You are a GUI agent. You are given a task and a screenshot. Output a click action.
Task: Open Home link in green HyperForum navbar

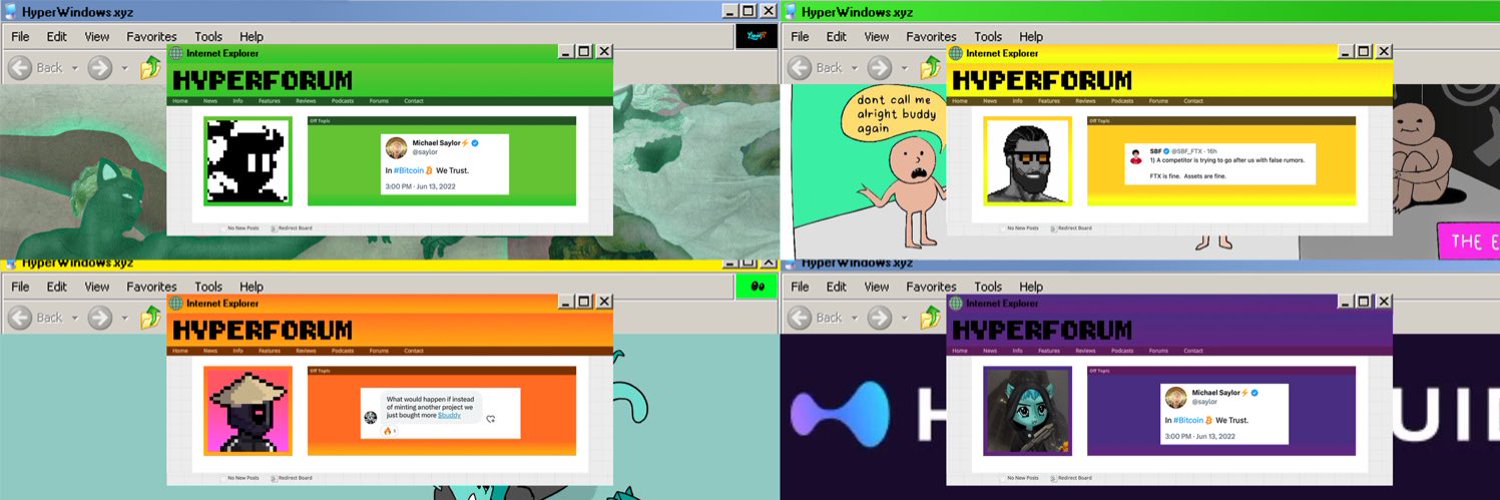[180, 101]
